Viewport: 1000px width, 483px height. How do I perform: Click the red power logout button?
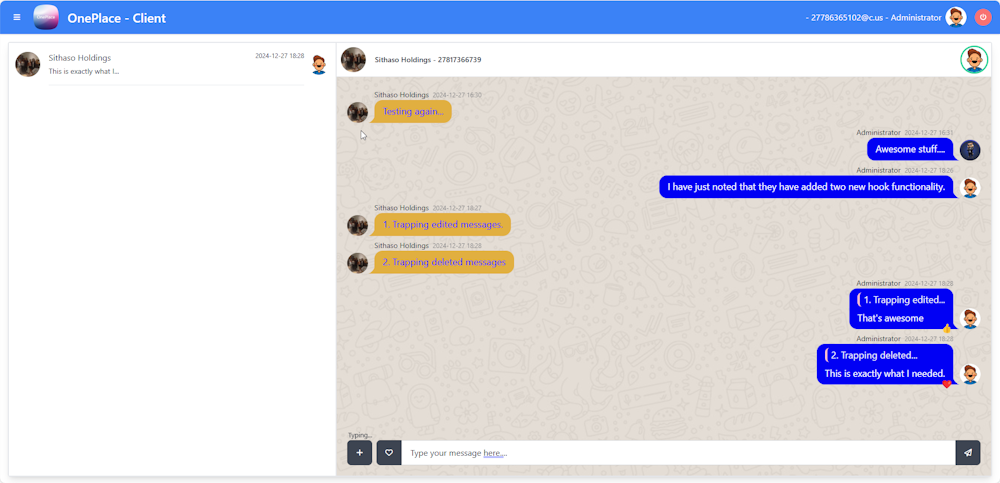pyautogui.click(x=983, y=17)
